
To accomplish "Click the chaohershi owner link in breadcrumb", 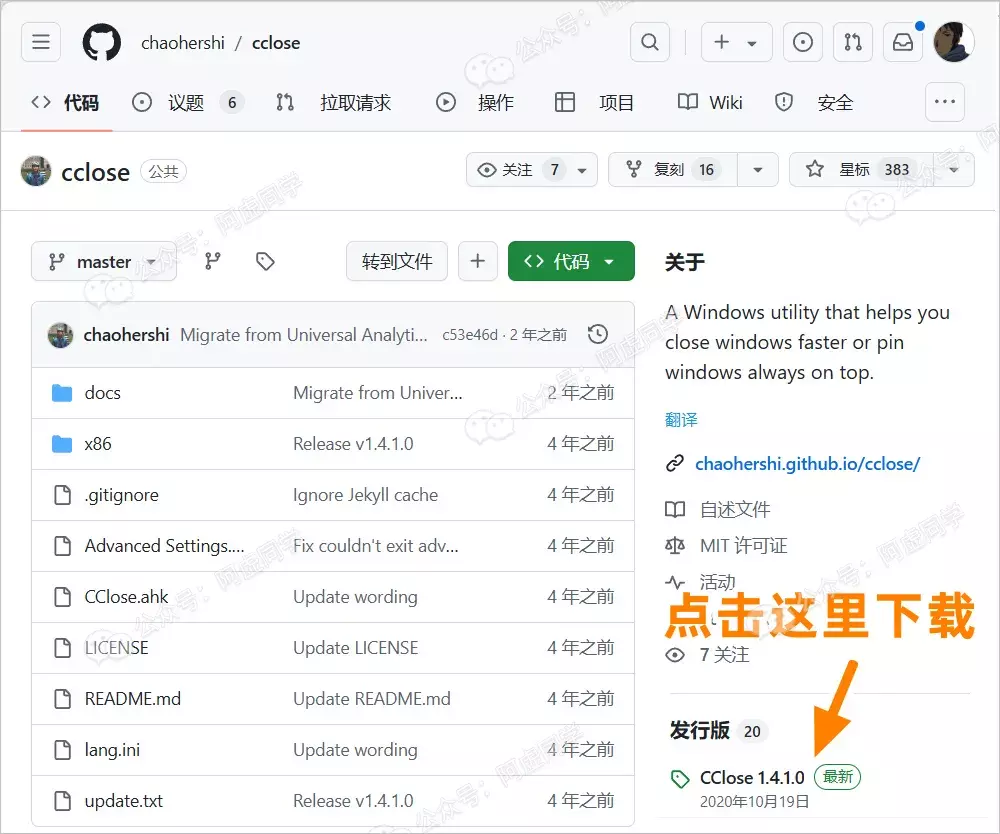I will [182, 43].
